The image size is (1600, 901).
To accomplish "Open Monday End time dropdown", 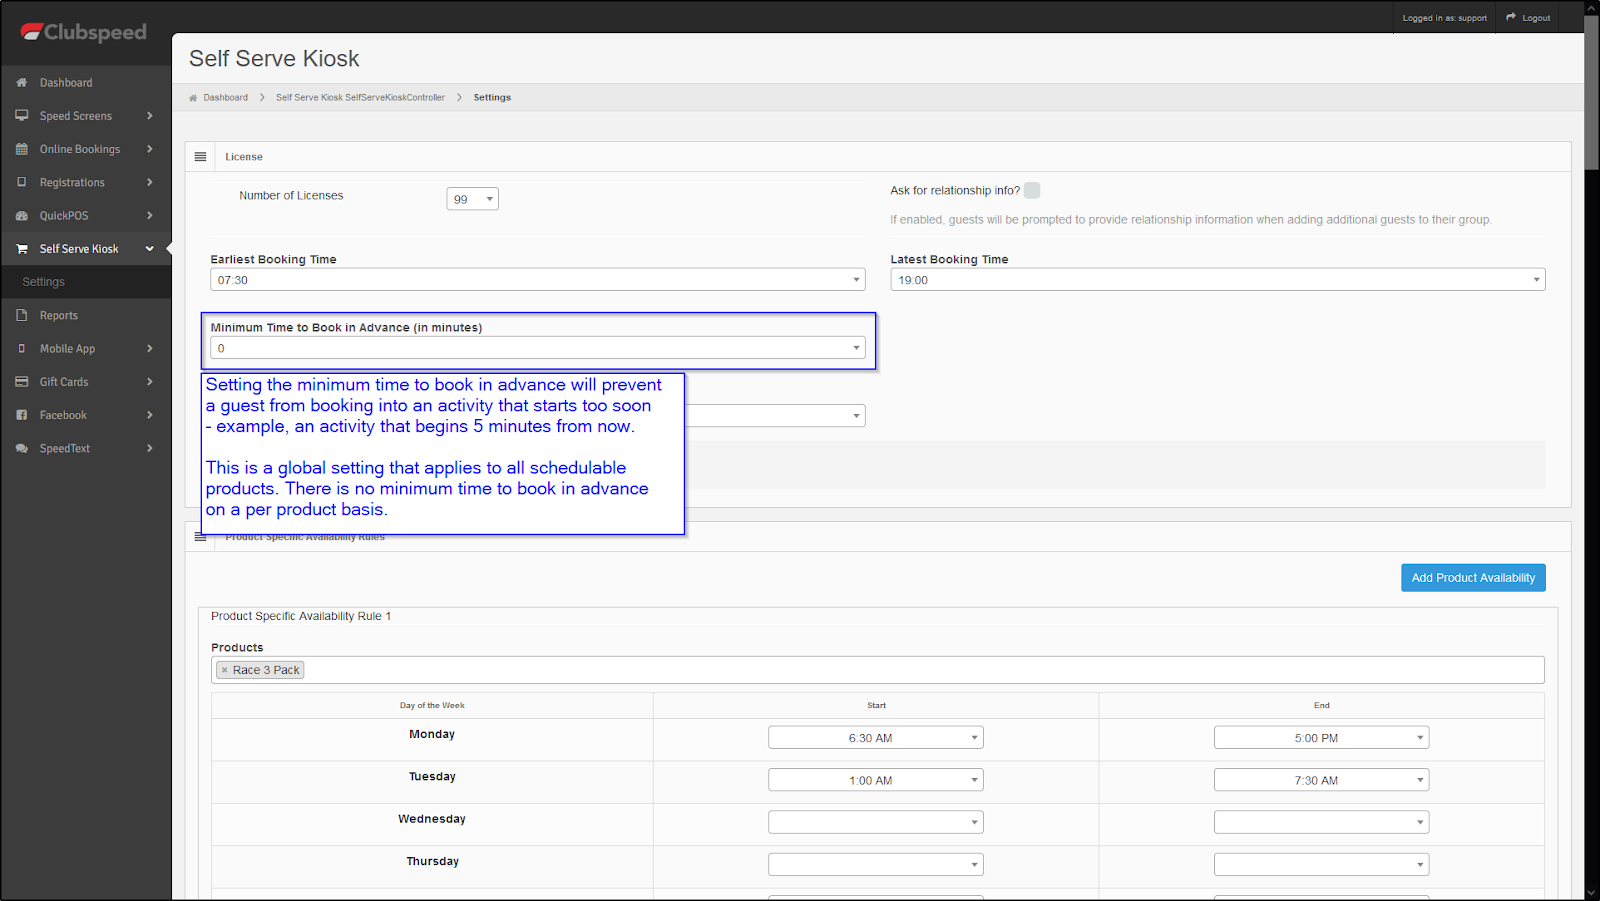I will pos(1321,738).
